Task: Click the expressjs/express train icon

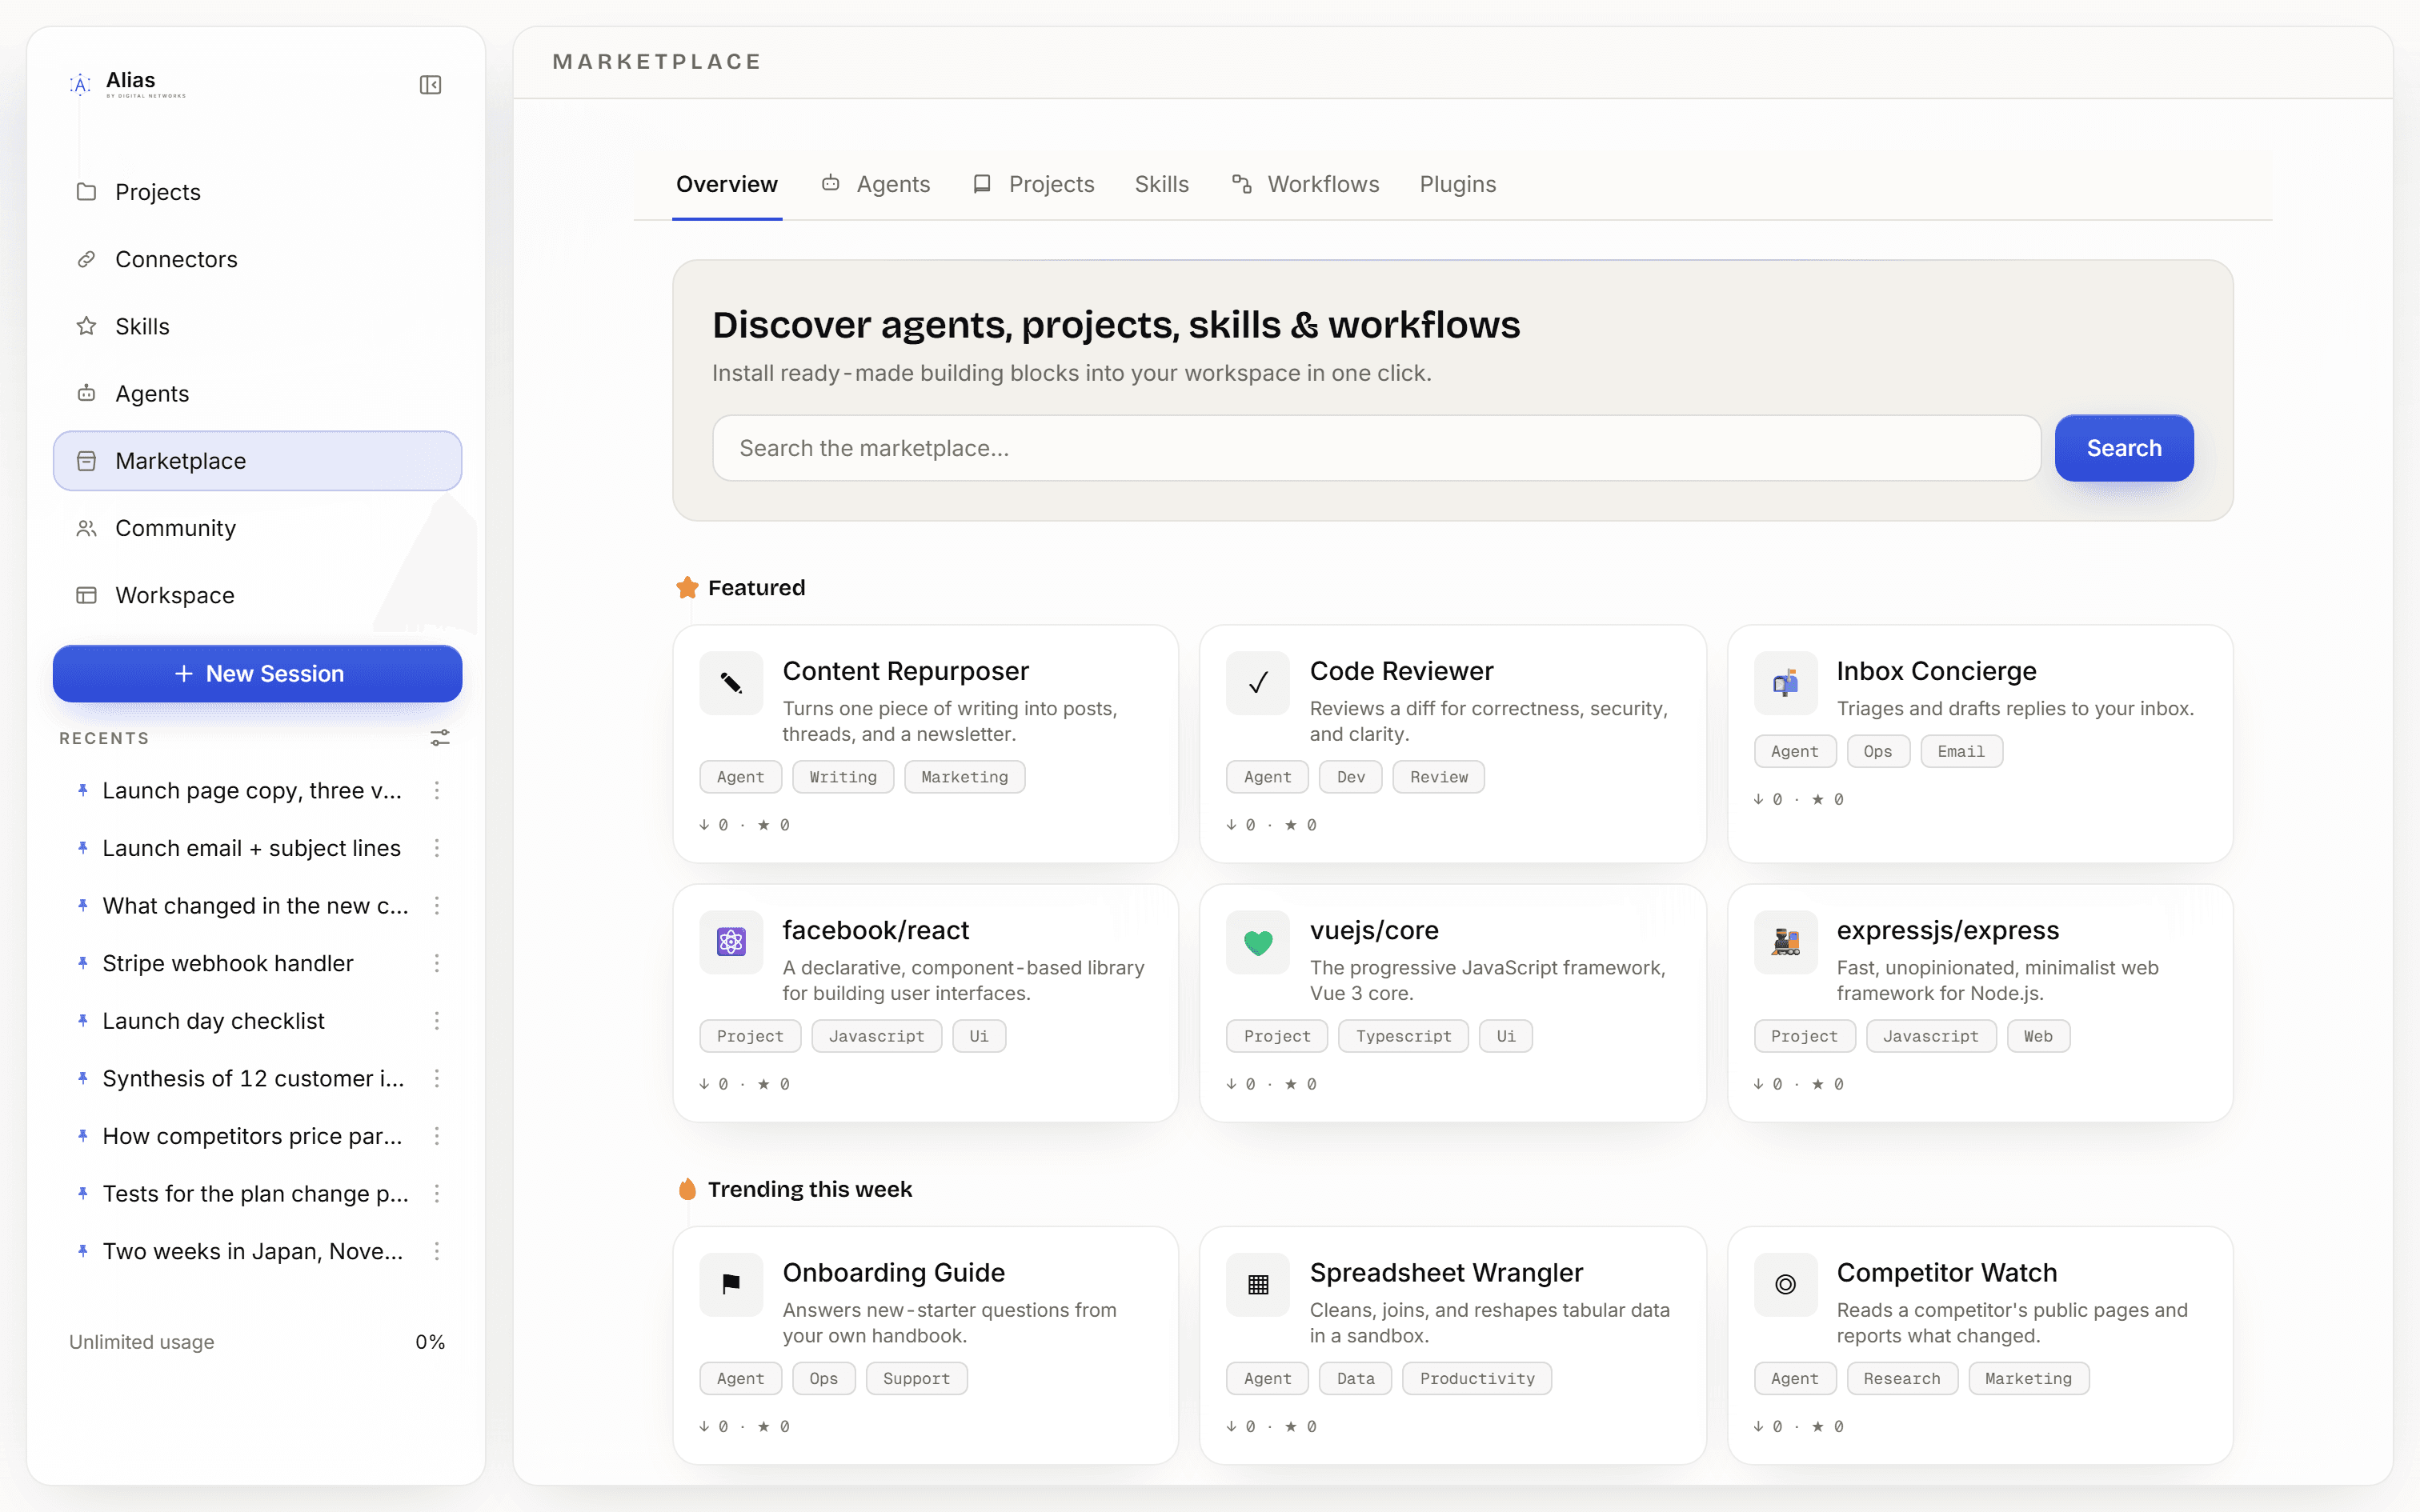Action: [1785, 942]
